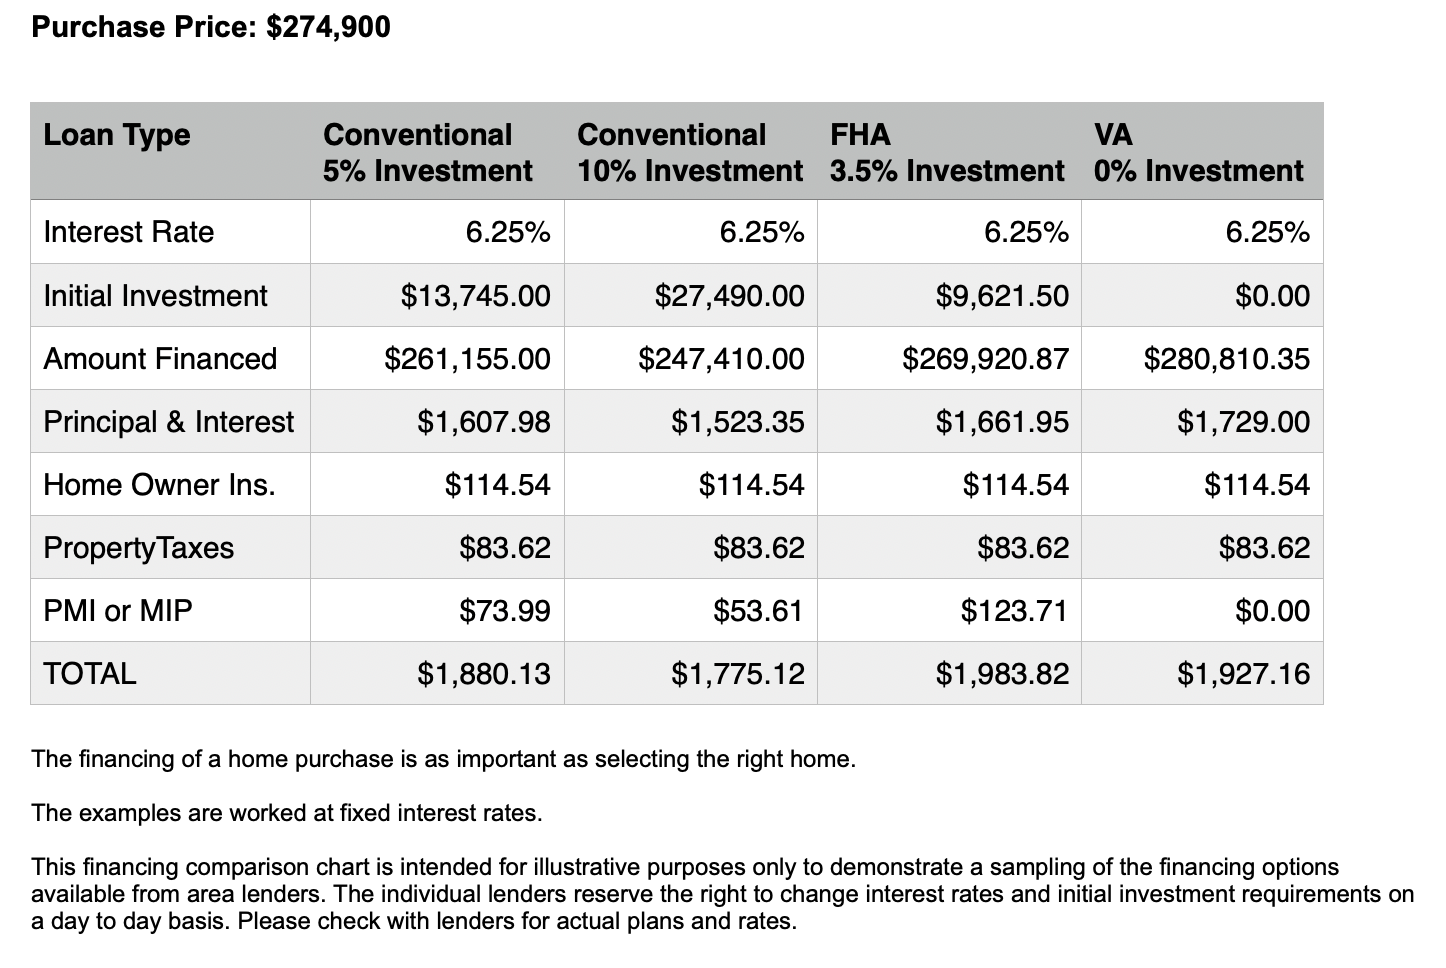The image size is (1446, 968).
Task: Click the $123.71 FHA MIP cell
Action: (1014, 611)
